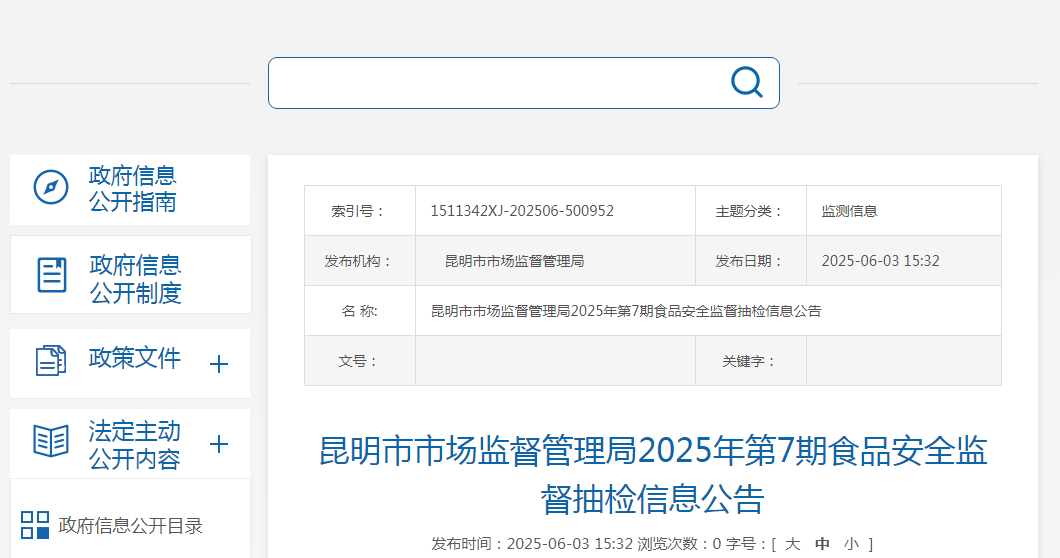Viewport: 1060px width, 558px height.
Task: Click the 浏览次数：0 view counter
Action: tap(679, 544)
